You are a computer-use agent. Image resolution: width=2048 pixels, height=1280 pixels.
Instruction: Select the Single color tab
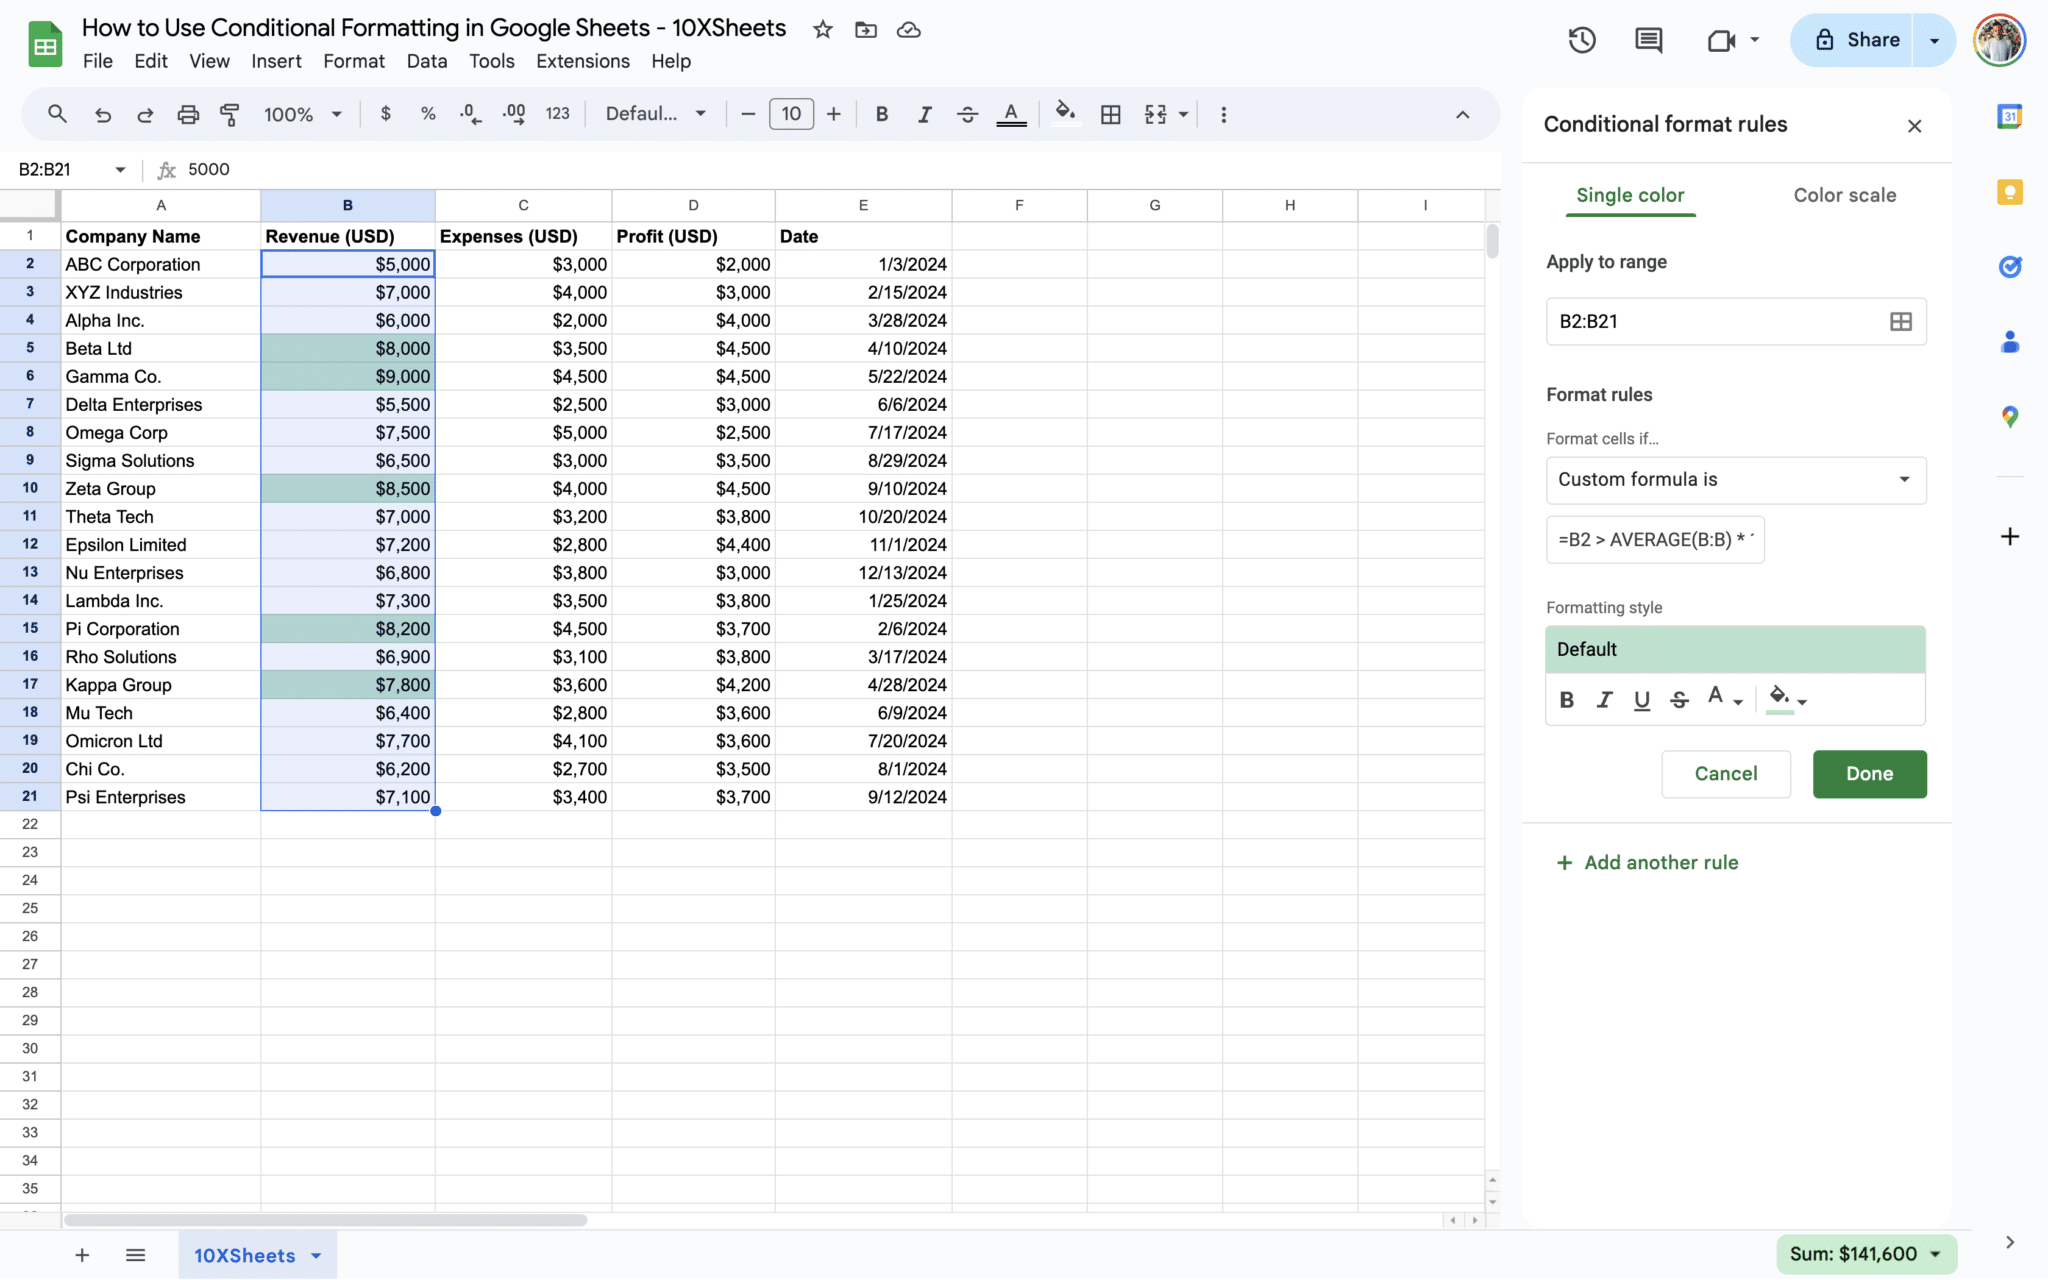coord(1630,195)
